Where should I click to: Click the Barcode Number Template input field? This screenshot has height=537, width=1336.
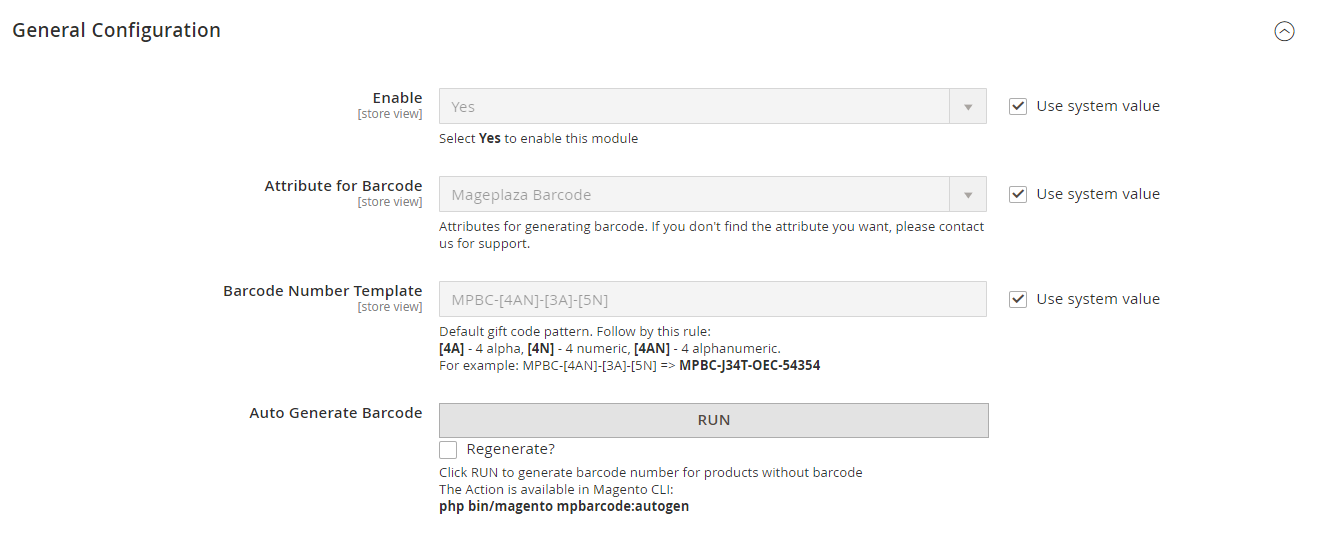coord(712,299)
